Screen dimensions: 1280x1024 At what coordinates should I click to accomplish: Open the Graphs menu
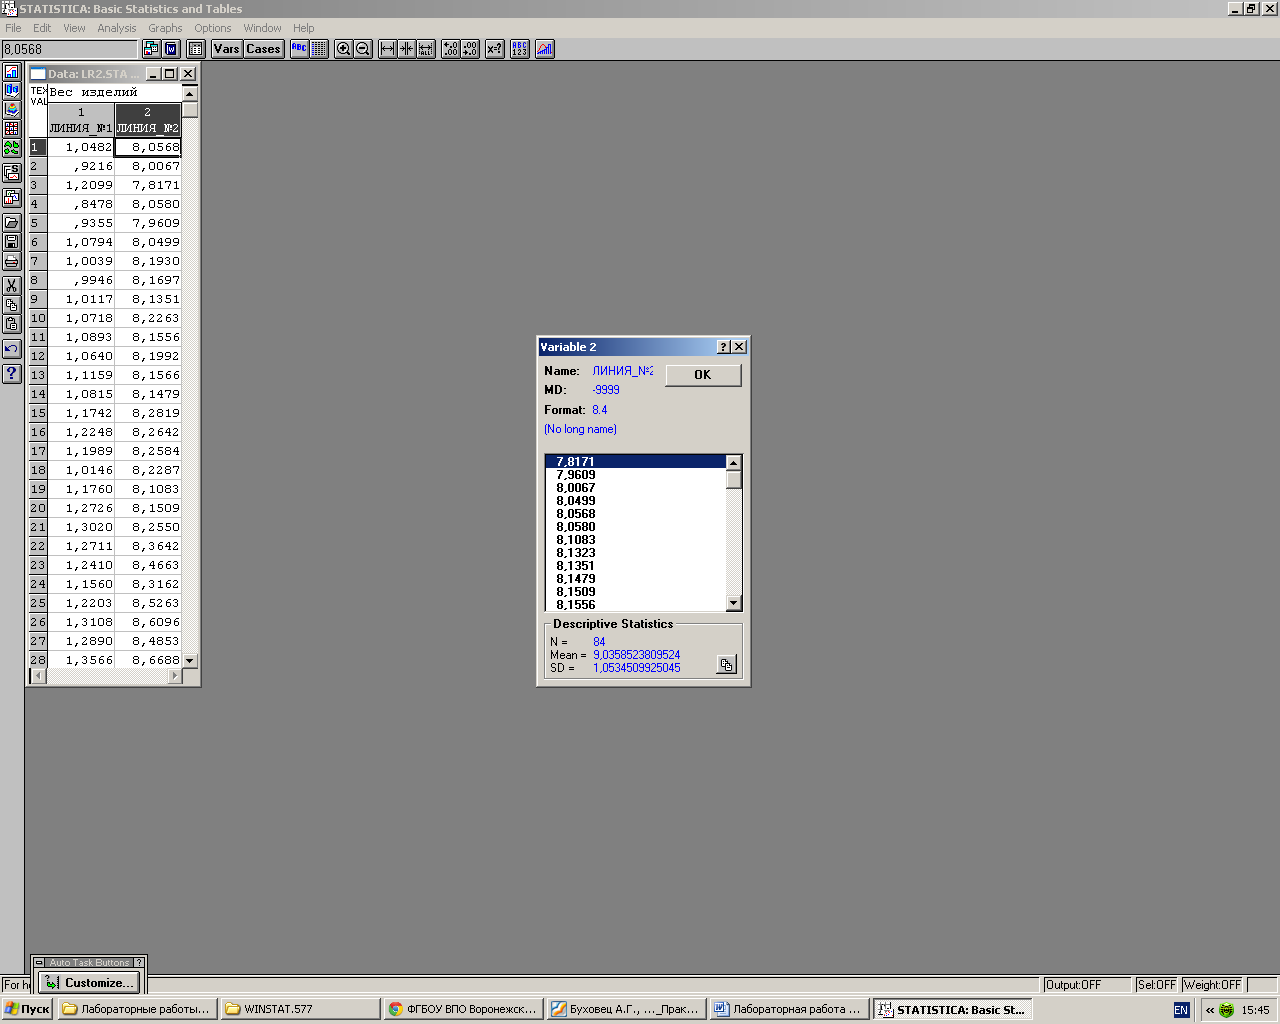[165, 28]
